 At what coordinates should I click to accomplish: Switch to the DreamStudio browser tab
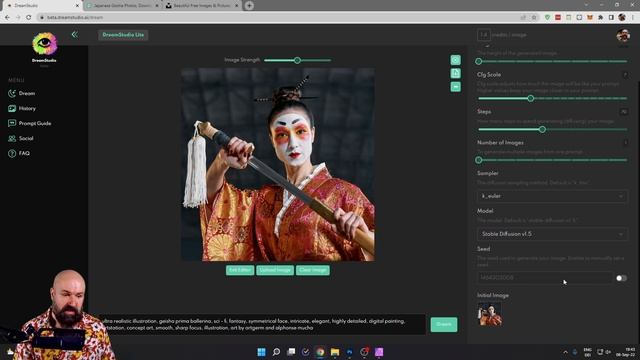(42, 6)
